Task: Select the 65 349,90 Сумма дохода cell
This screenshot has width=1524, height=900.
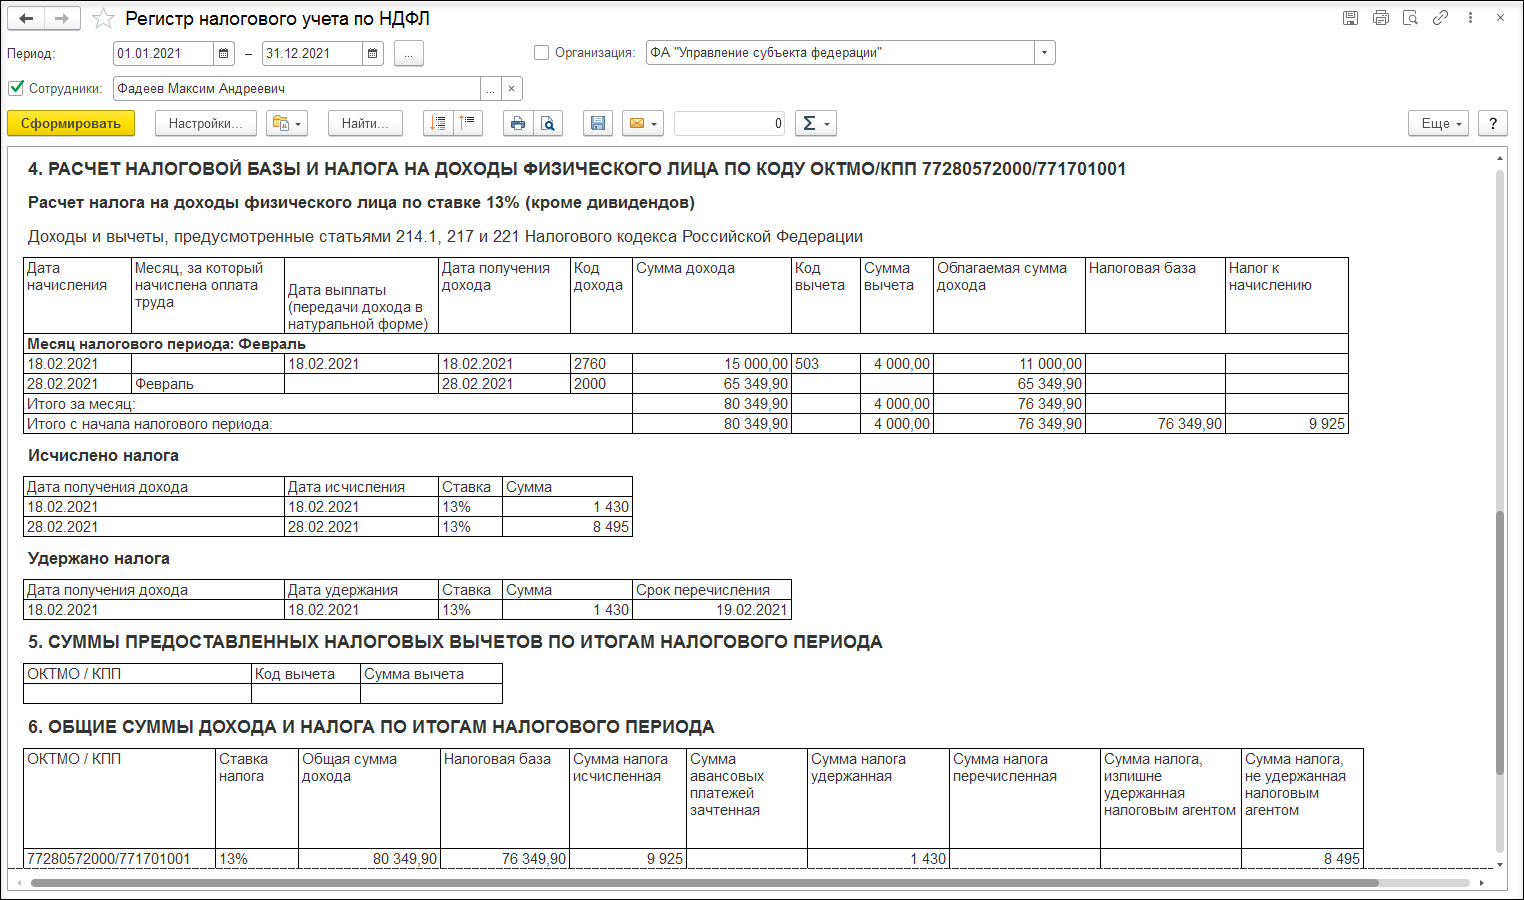Action: point(712,384)
